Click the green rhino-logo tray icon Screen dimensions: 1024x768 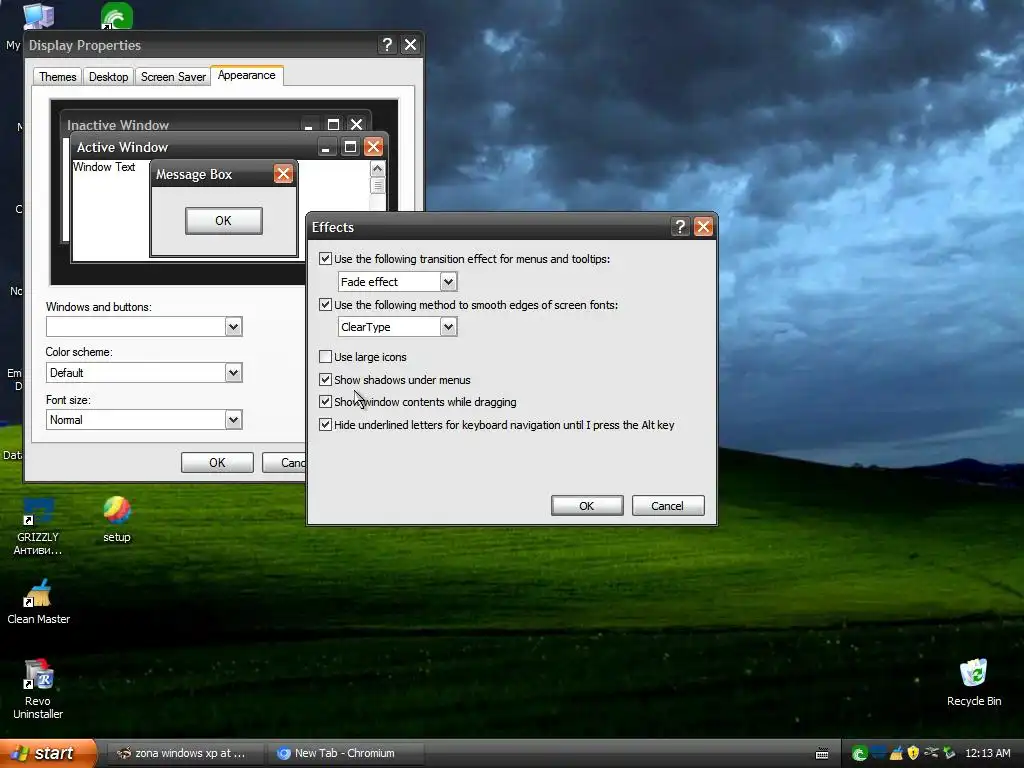[859, 754]
